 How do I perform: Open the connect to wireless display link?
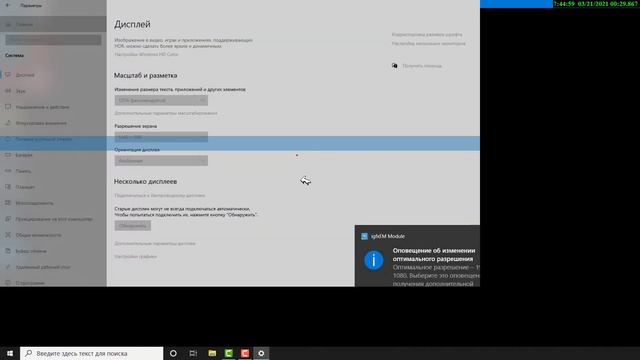[160, 196]
